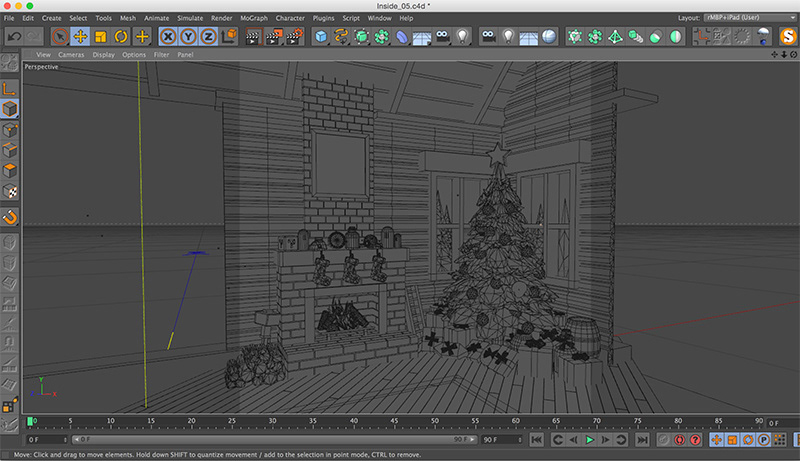Toggle position keyframe recording icon
Image resolution: width=800 pixels, height=461 pixels.
[x=716, y=440]
